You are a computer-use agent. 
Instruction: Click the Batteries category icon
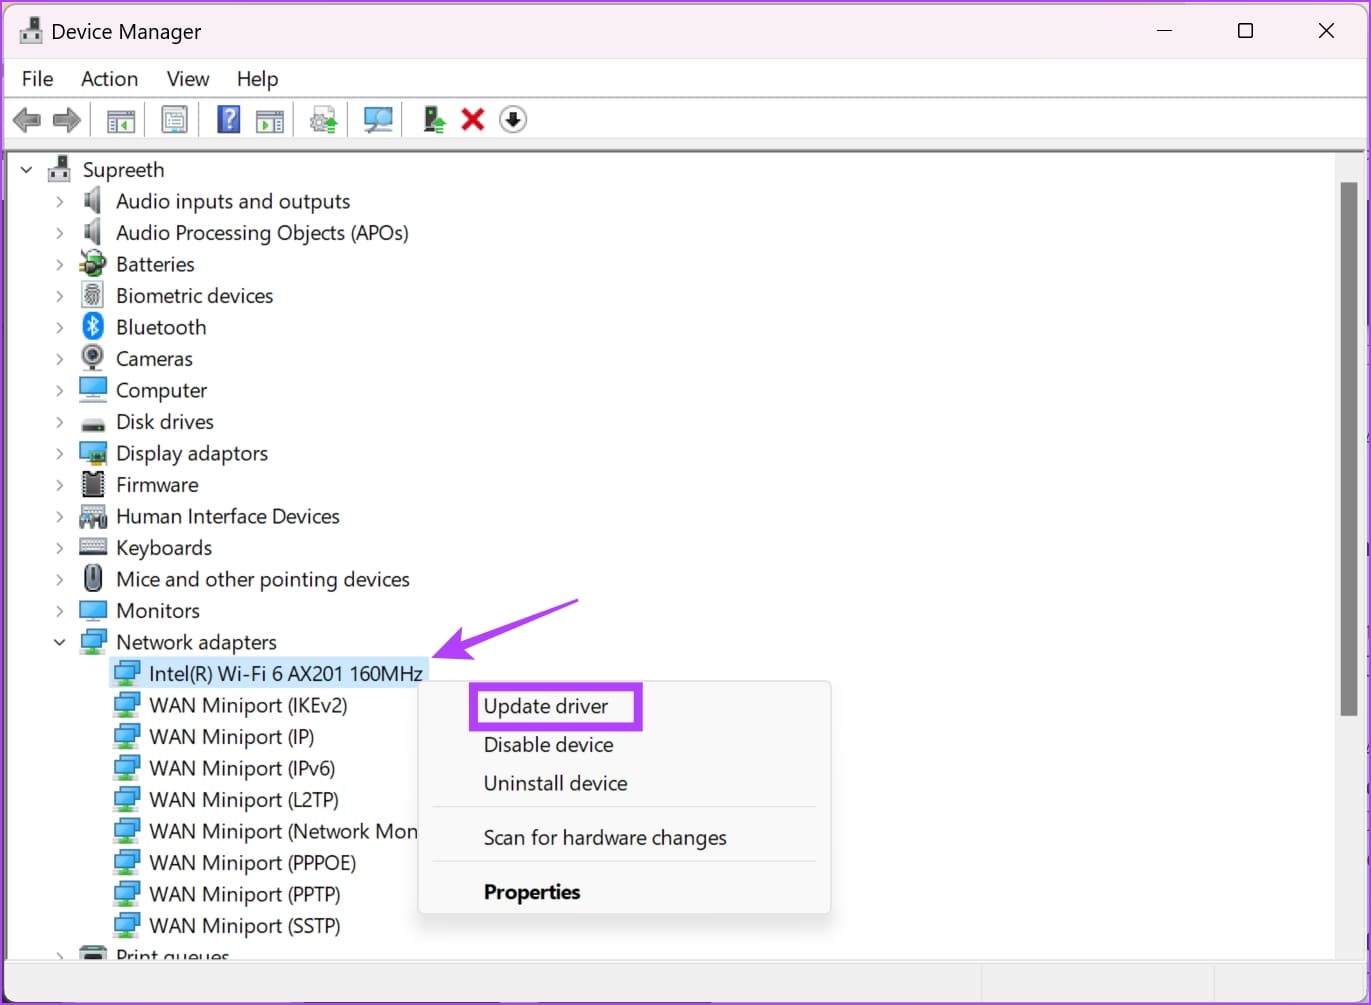(93, 264)
